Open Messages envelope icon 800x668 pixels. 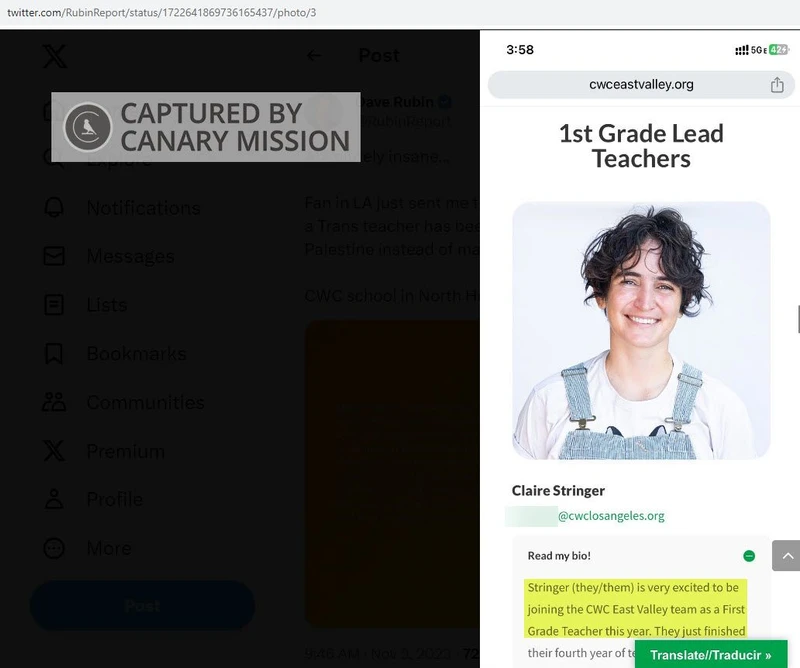(54, 257)
